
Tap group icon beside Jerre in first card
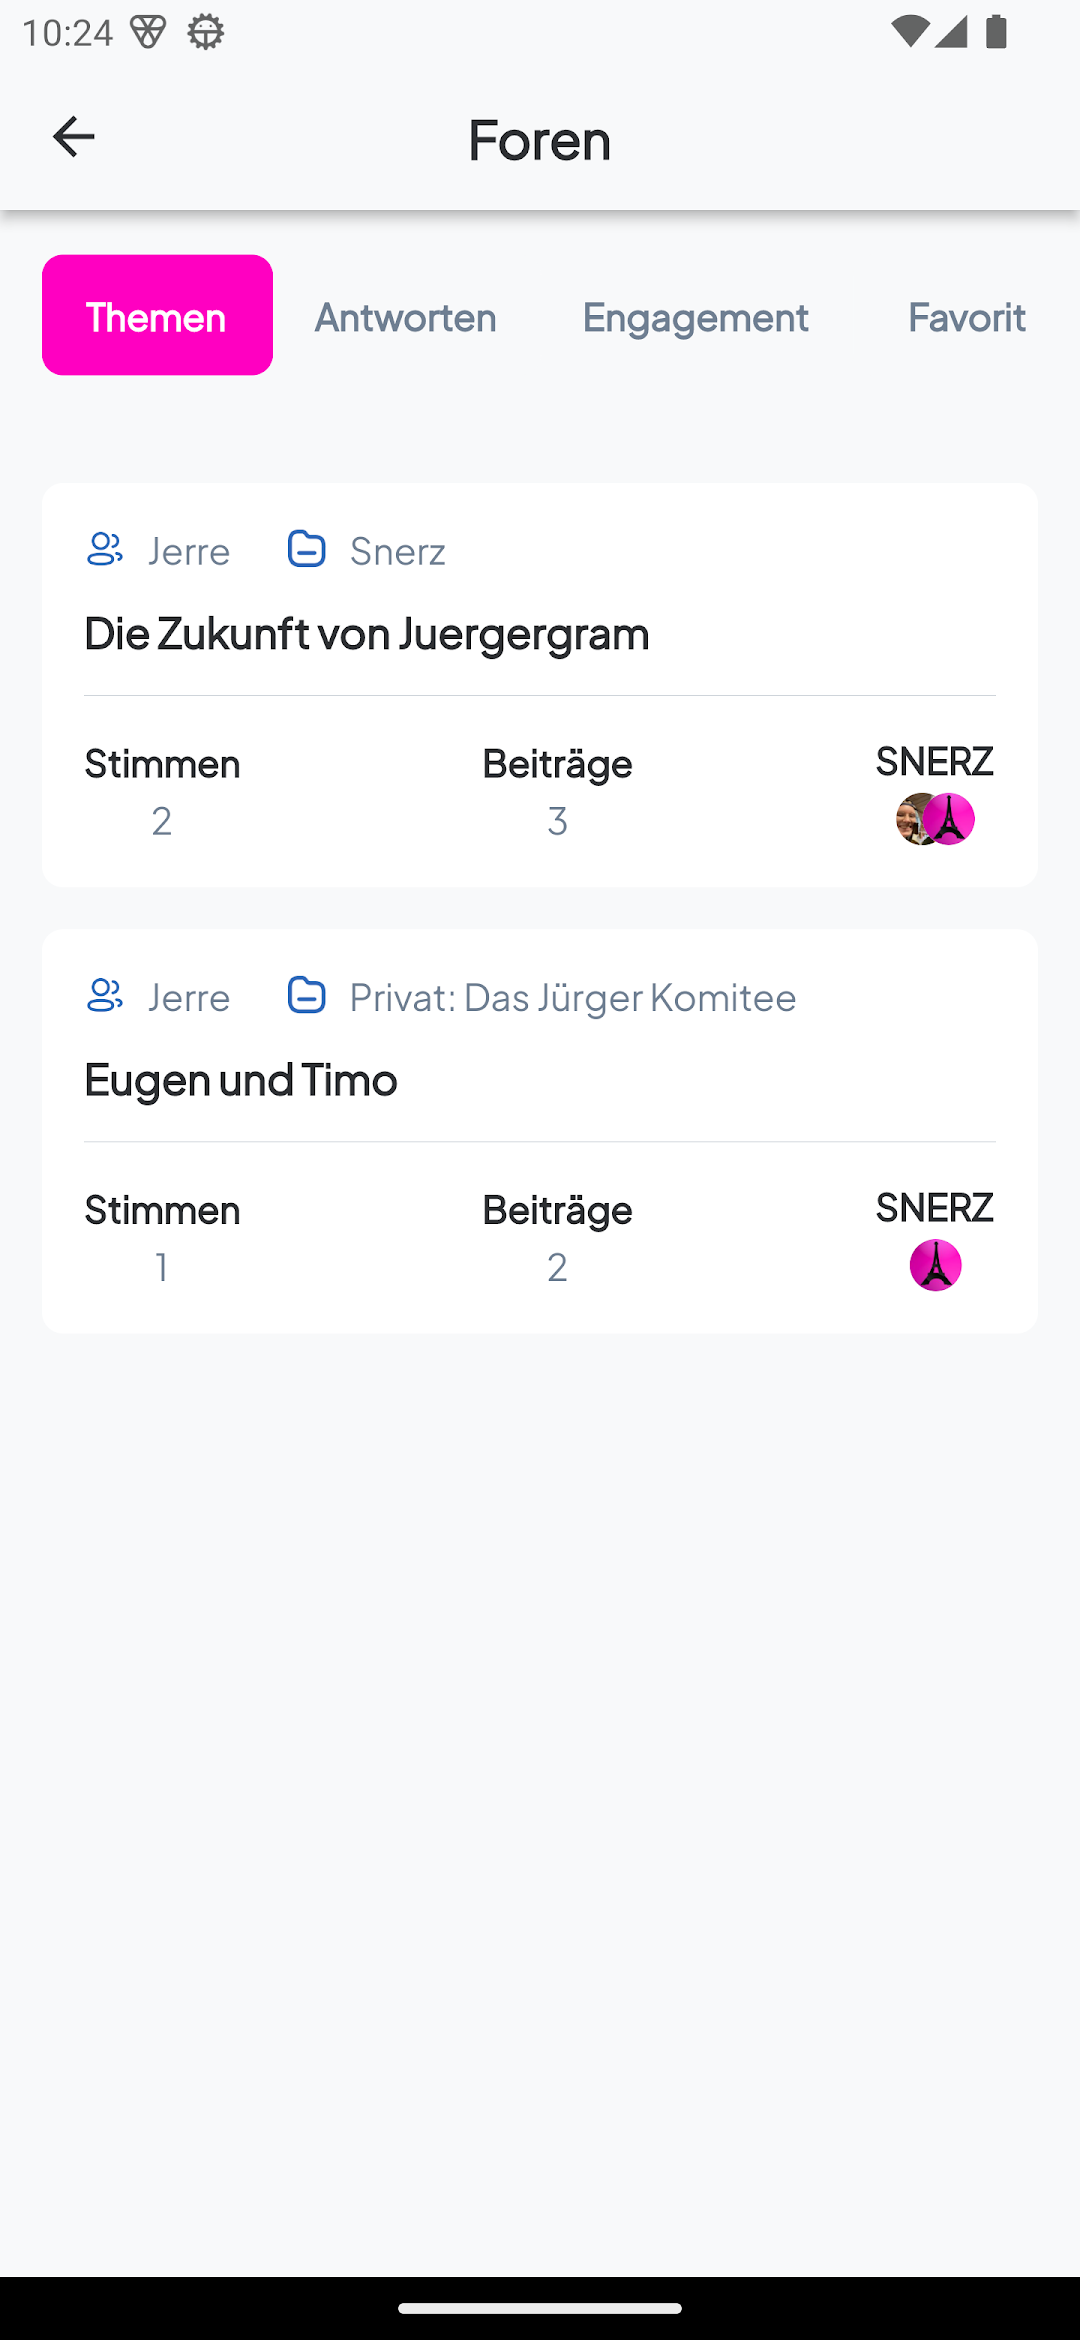tap(105, 549)
